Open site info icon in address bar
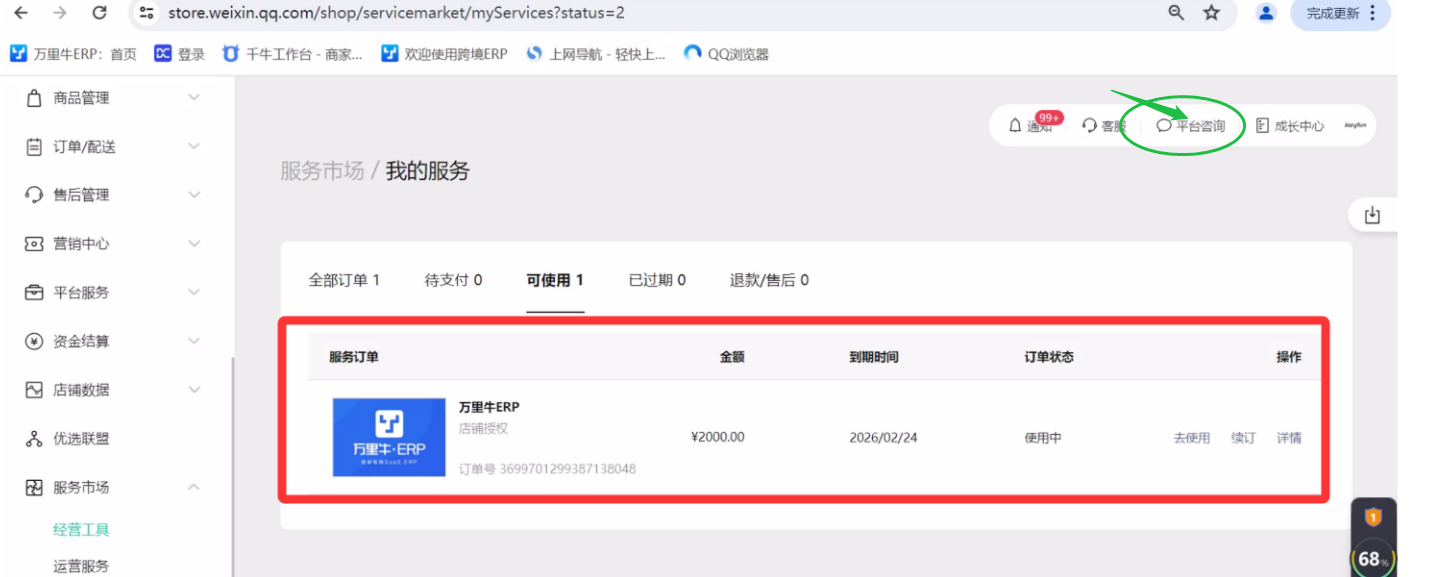Viewport: 1444px width, 577px height. tap(147, 13)
